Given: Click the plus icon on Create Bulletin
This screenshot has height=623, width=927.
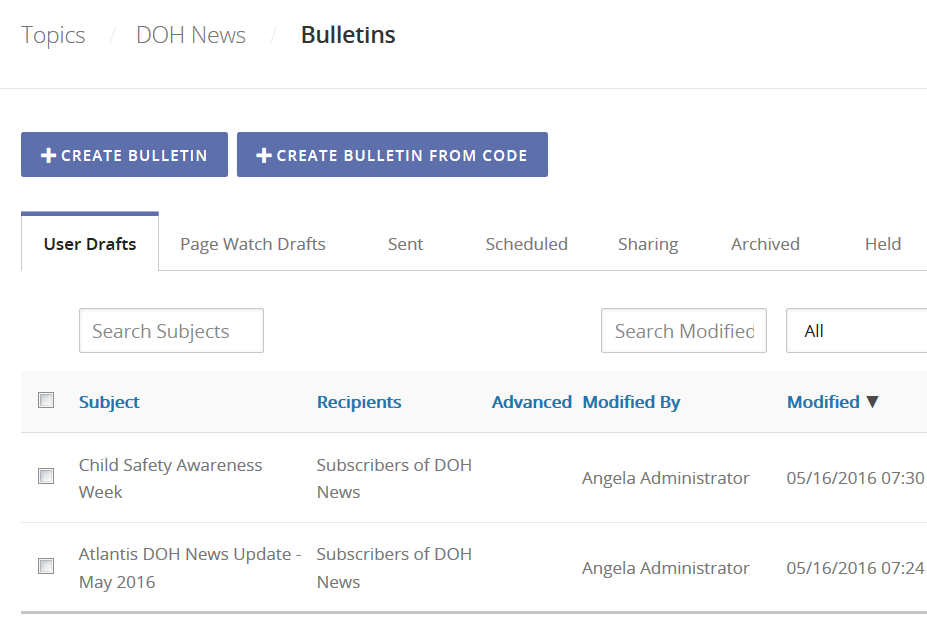Looking at the screenshot, I should pos(46,154).
